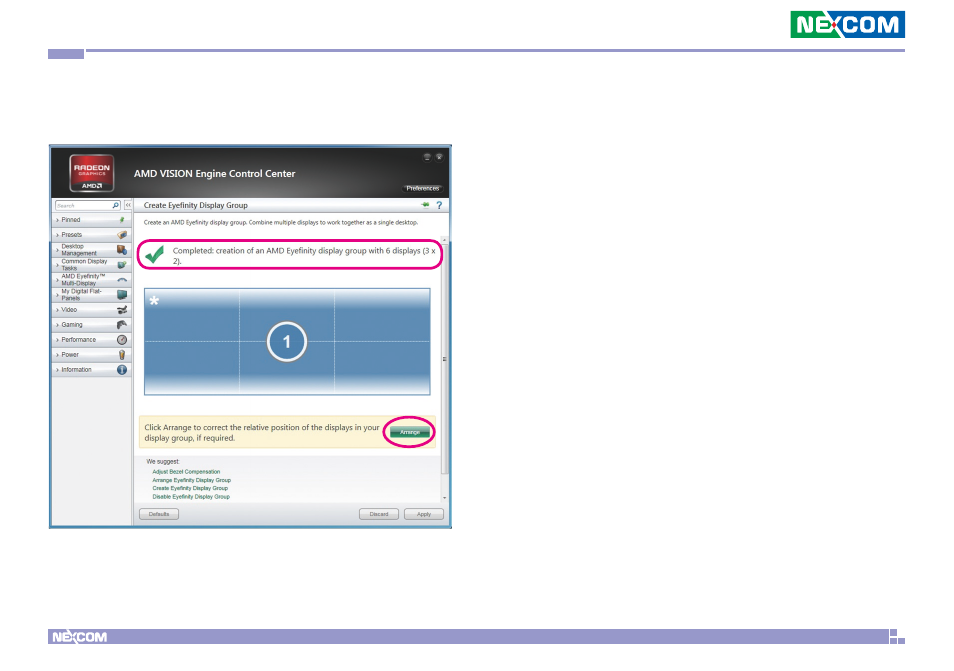
Task: Open the Preferences menu
Action: click(x=422, y=189)
